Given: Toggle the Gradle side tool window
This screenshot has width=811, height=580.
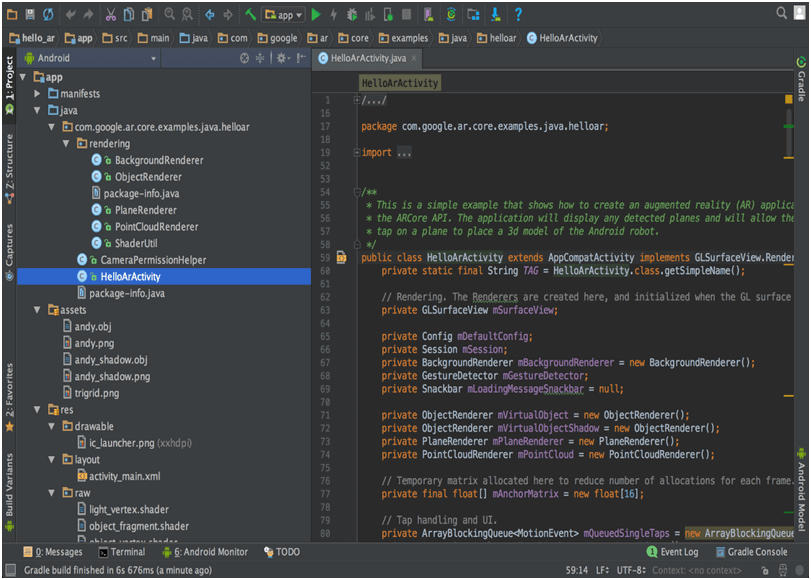Looking at the screenshot, I should [801, 79].
